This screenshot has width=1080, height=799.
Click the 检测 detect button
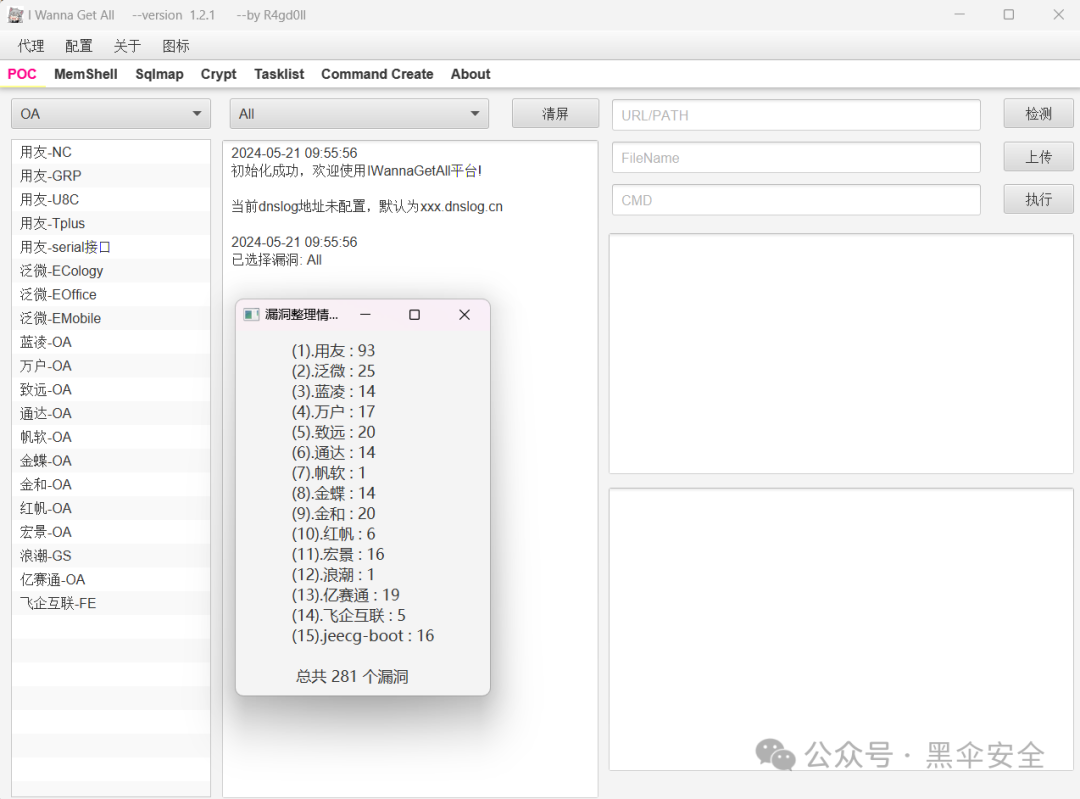point(1038,114)
